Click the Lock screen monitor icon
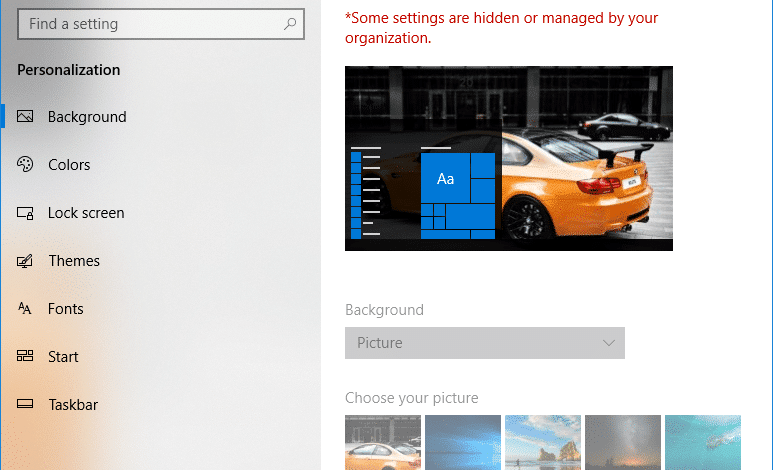Viewport: 773px width, 470px height. click(x=25, y=213)
